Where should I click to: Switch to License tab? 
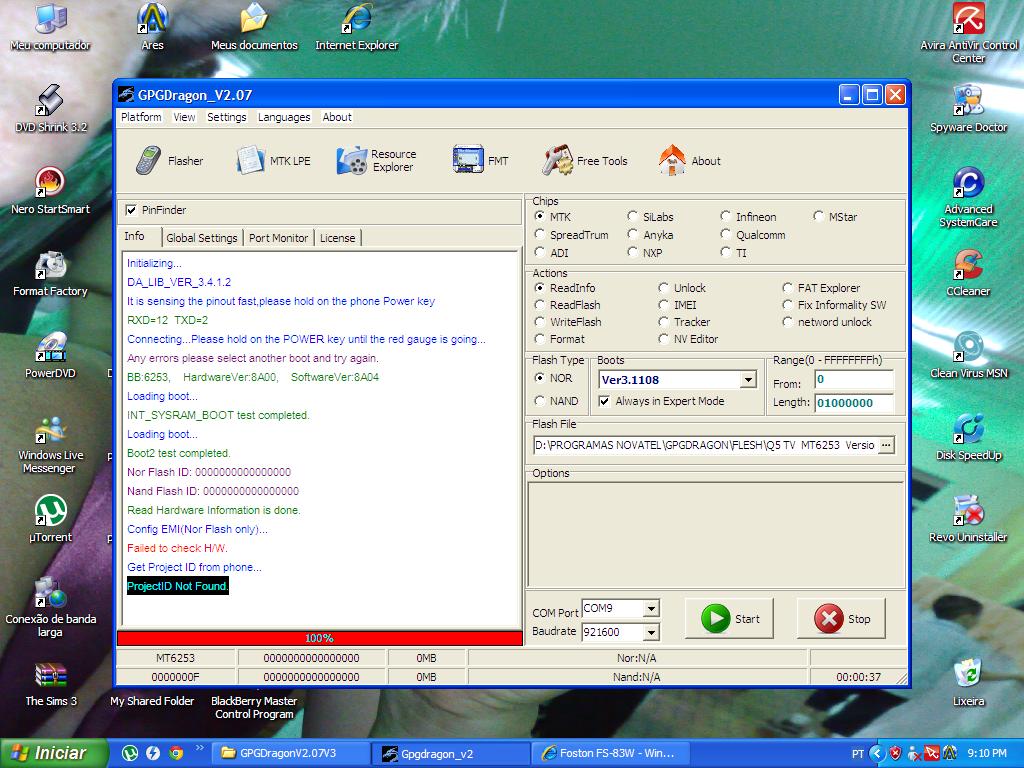[338, 238]
